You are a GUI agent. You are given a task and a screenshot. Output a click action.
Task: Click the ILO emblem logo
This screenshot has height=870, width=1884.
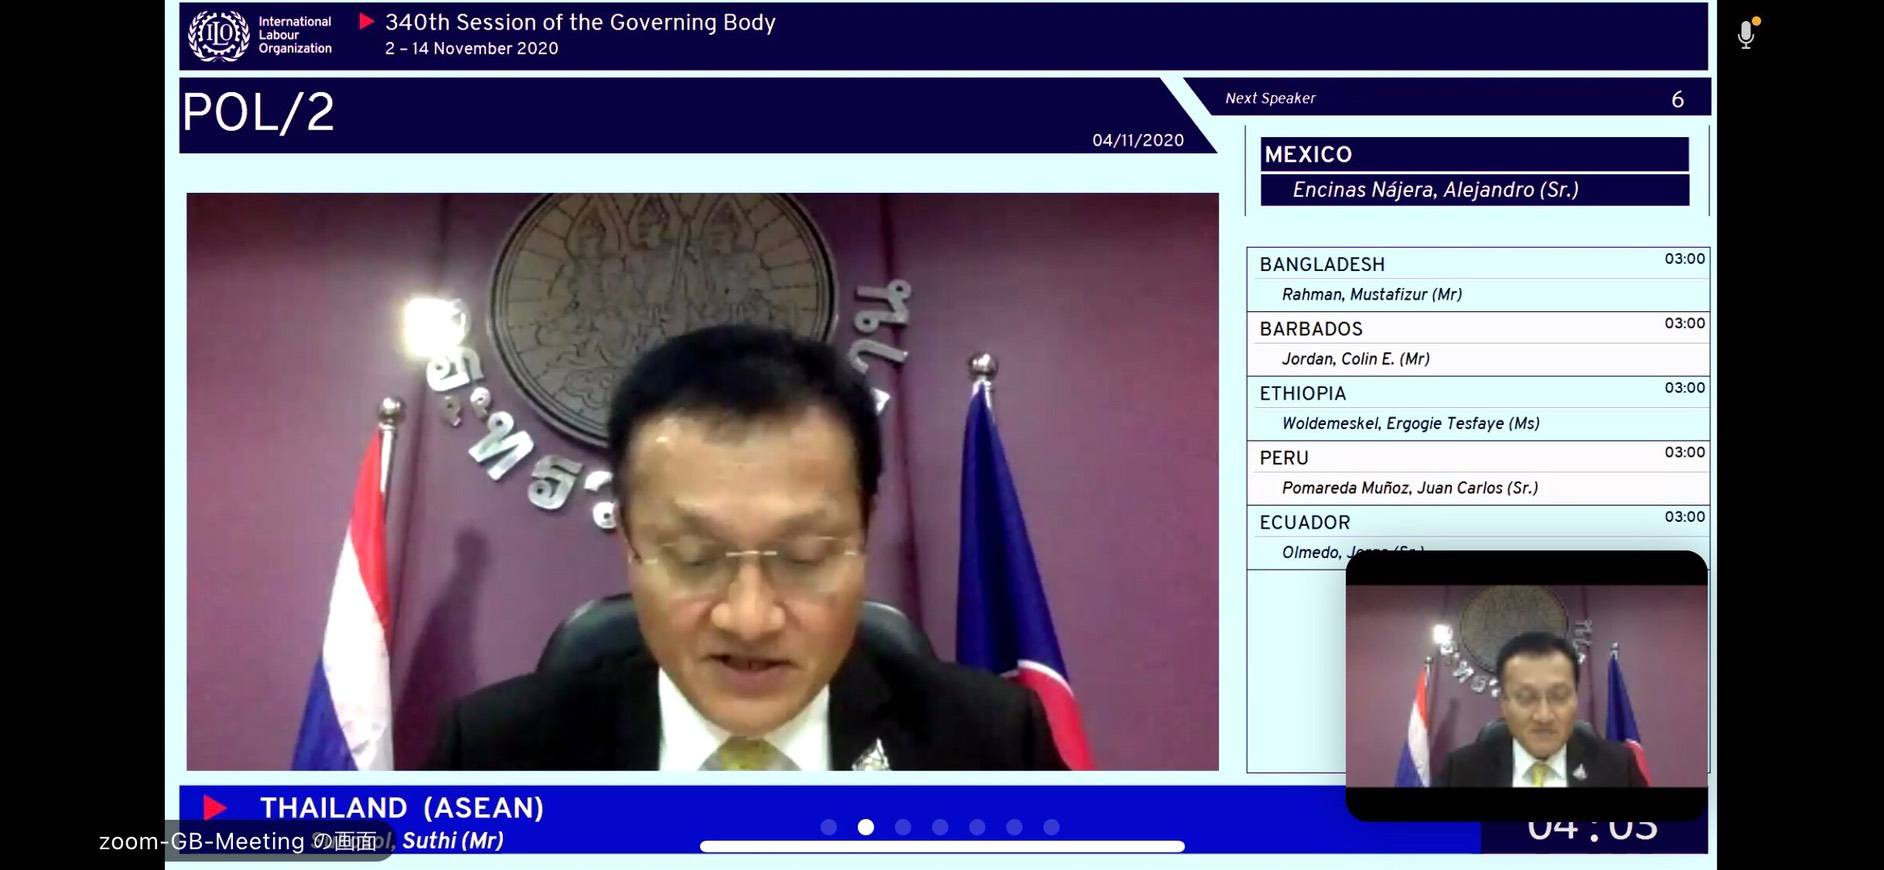tap(218, 36)
